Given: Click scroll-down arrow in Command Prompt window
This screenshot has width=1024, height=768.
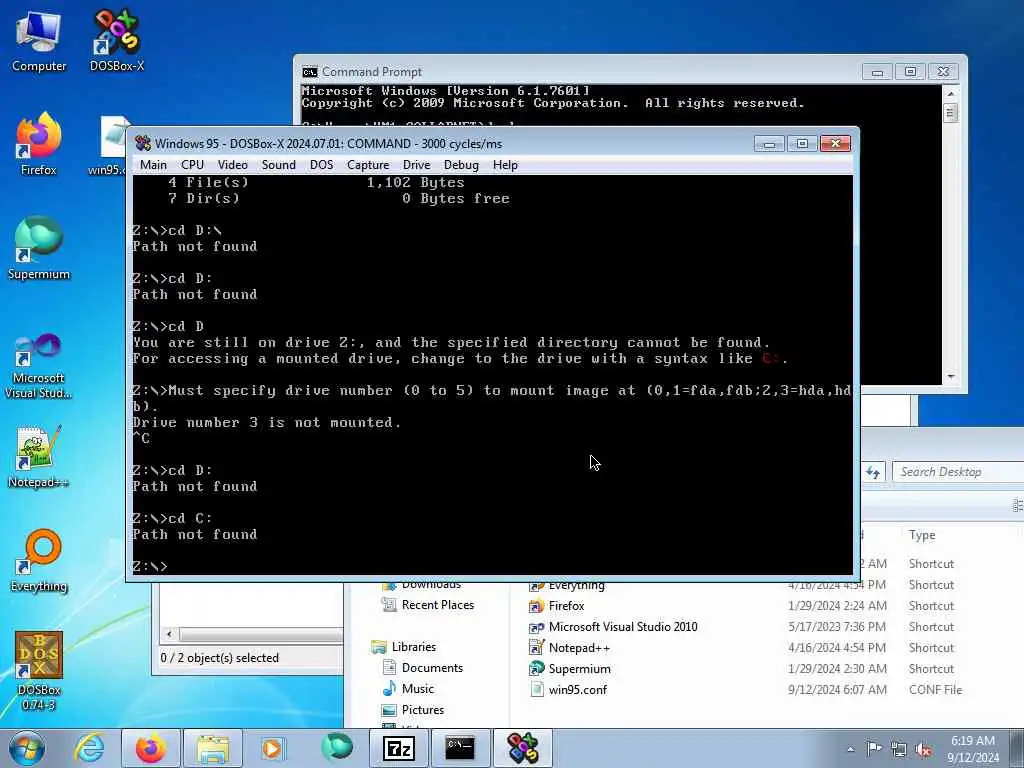Looking at the screenshot, I should [951, 377].
